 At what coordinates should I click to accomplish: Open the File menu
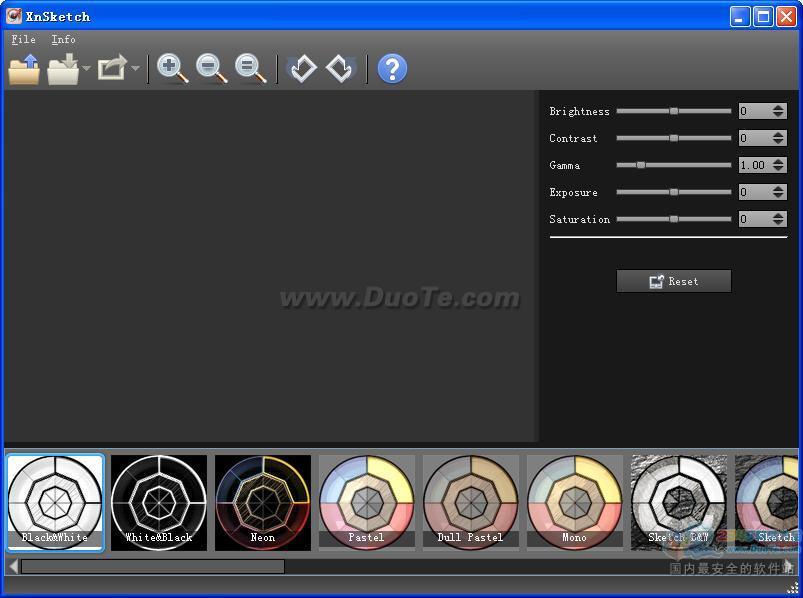tap(23, 39)
